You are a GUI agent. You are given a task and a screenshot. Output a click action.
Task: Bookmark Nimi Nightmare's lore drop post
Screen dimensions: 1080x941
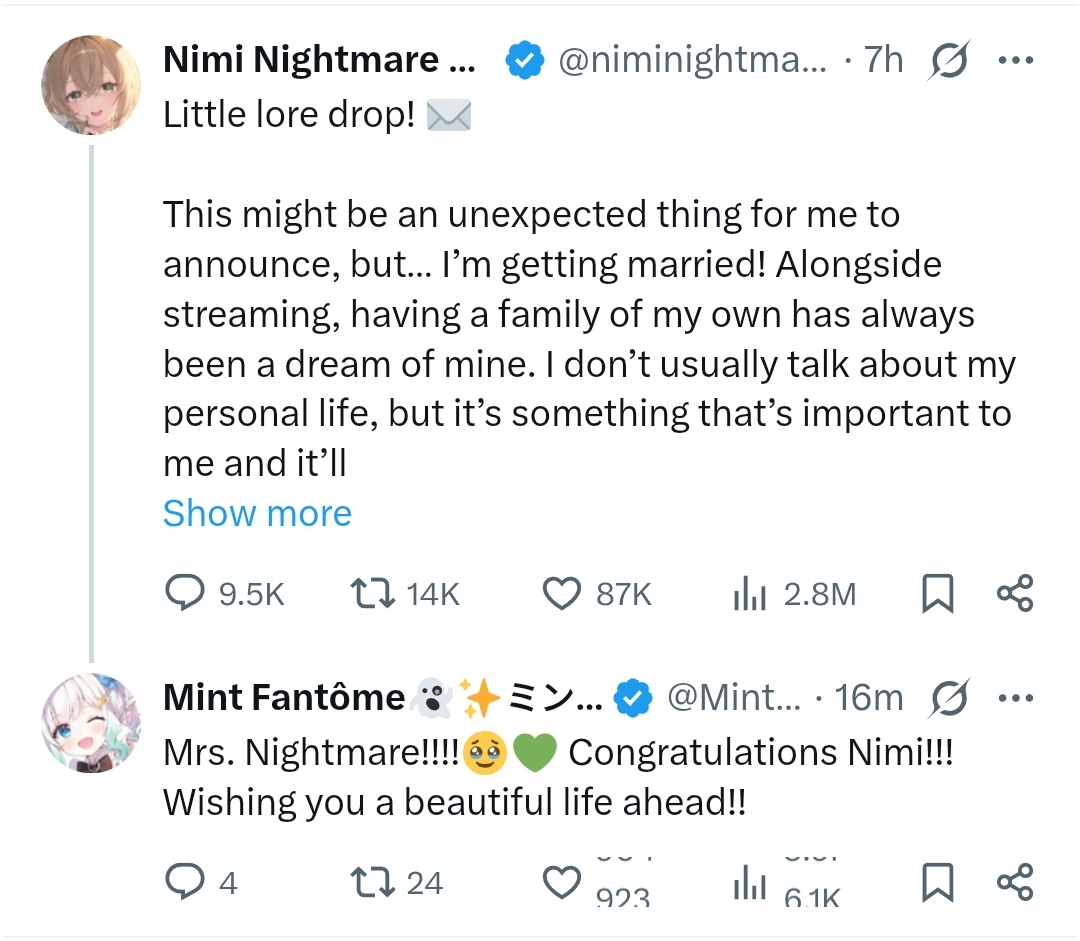[x=936, y=595]
